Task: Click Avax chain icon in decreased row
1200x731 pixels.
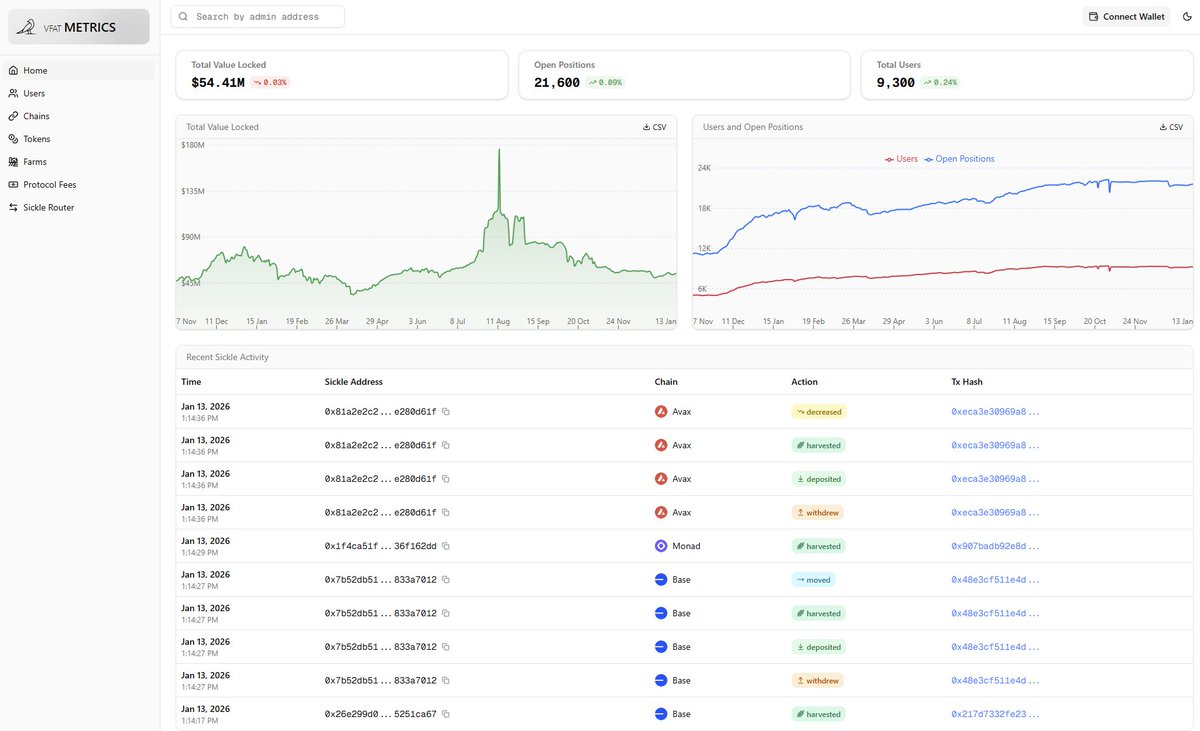Action: click(x=661, y=412)
